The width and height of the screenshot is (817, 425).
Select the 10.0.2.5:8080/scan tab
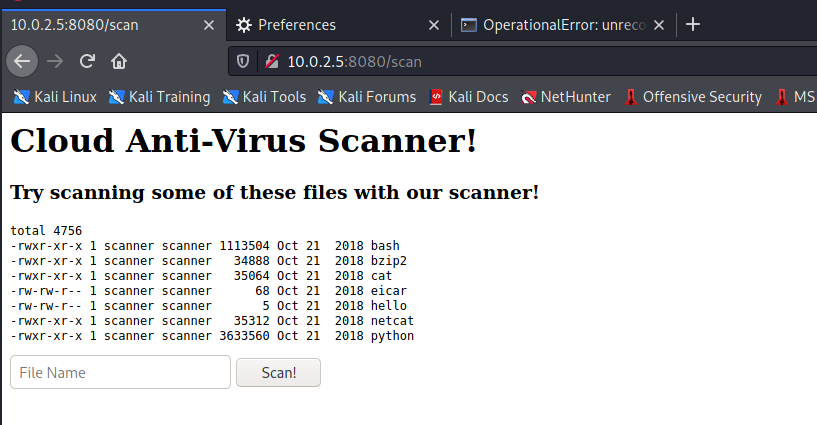coord(114,25)
